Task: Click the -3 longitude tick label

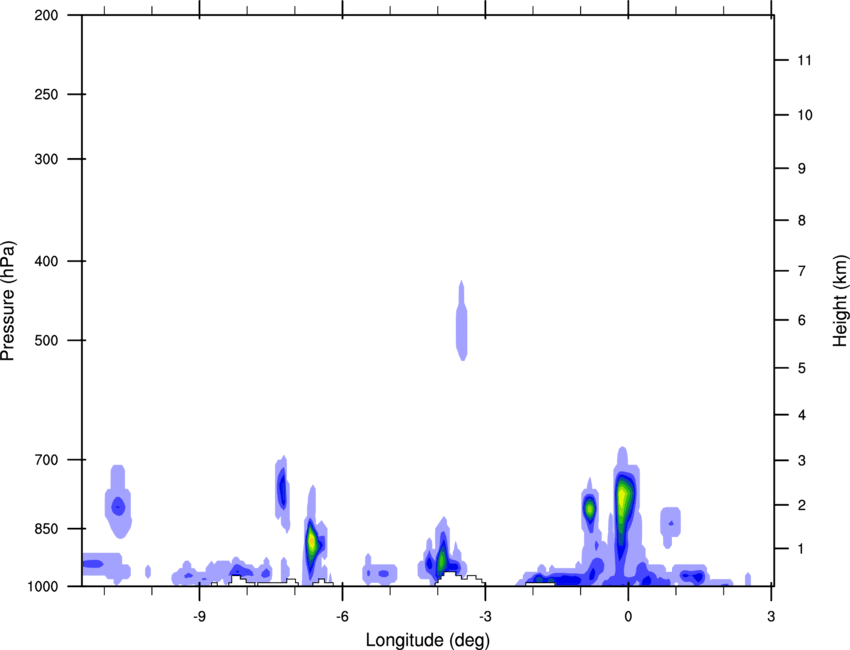Action: (485, 616)
